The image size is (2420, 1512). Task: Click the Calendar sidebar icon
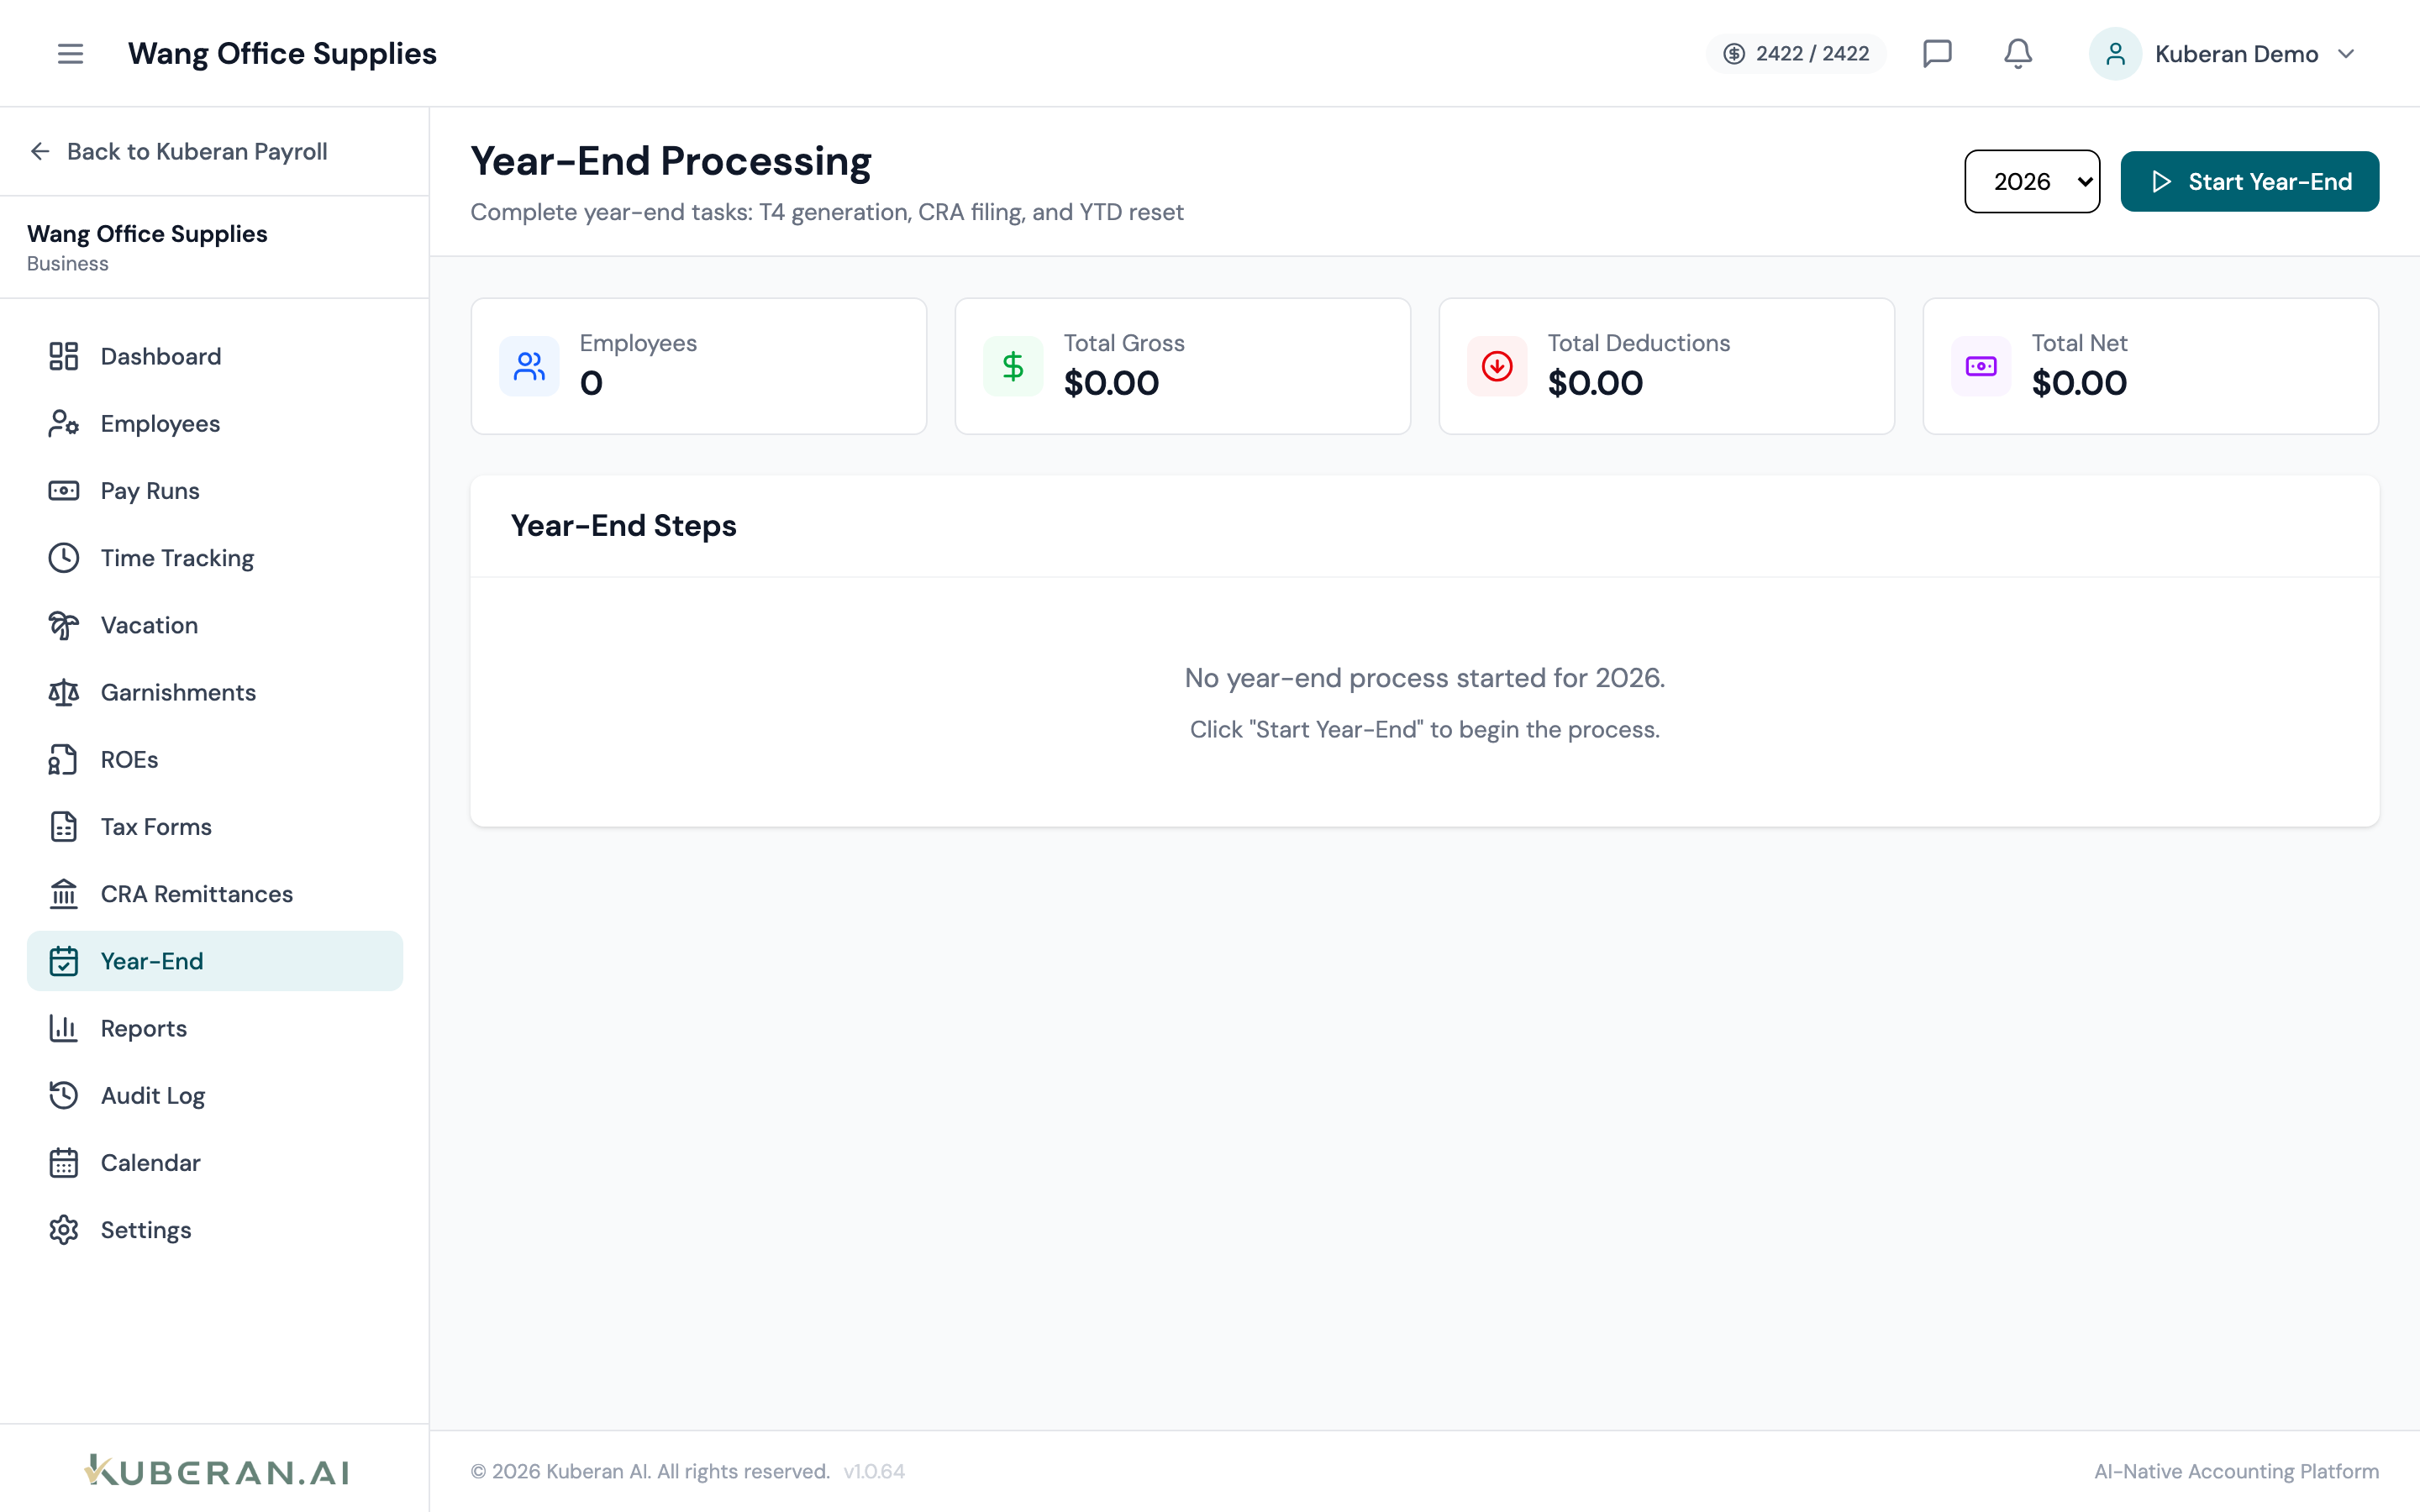[x=64, y=1163]
